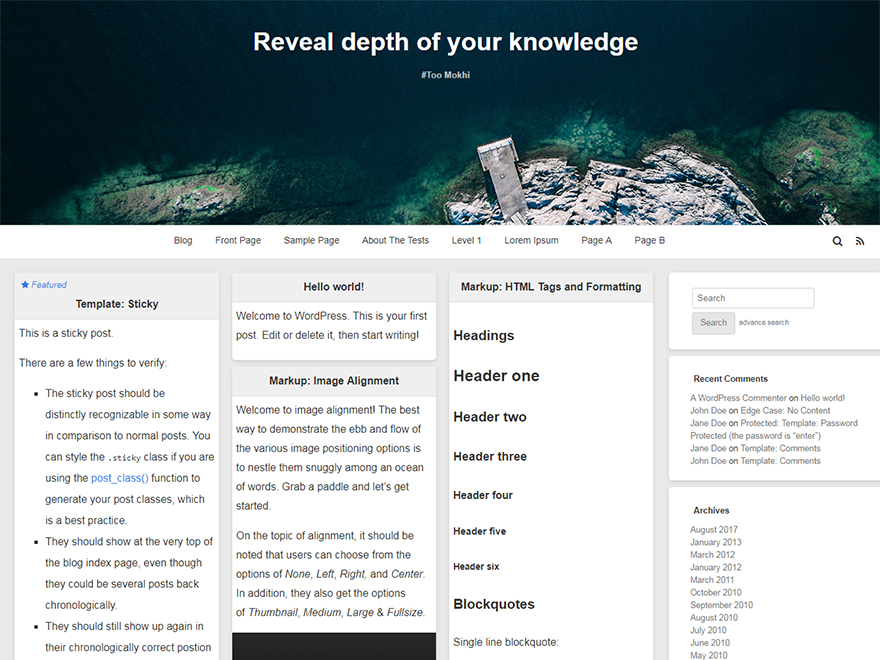Screen dimensions: 880x660
Task: Open the advance search link
Action: click(x=764, y=323)
